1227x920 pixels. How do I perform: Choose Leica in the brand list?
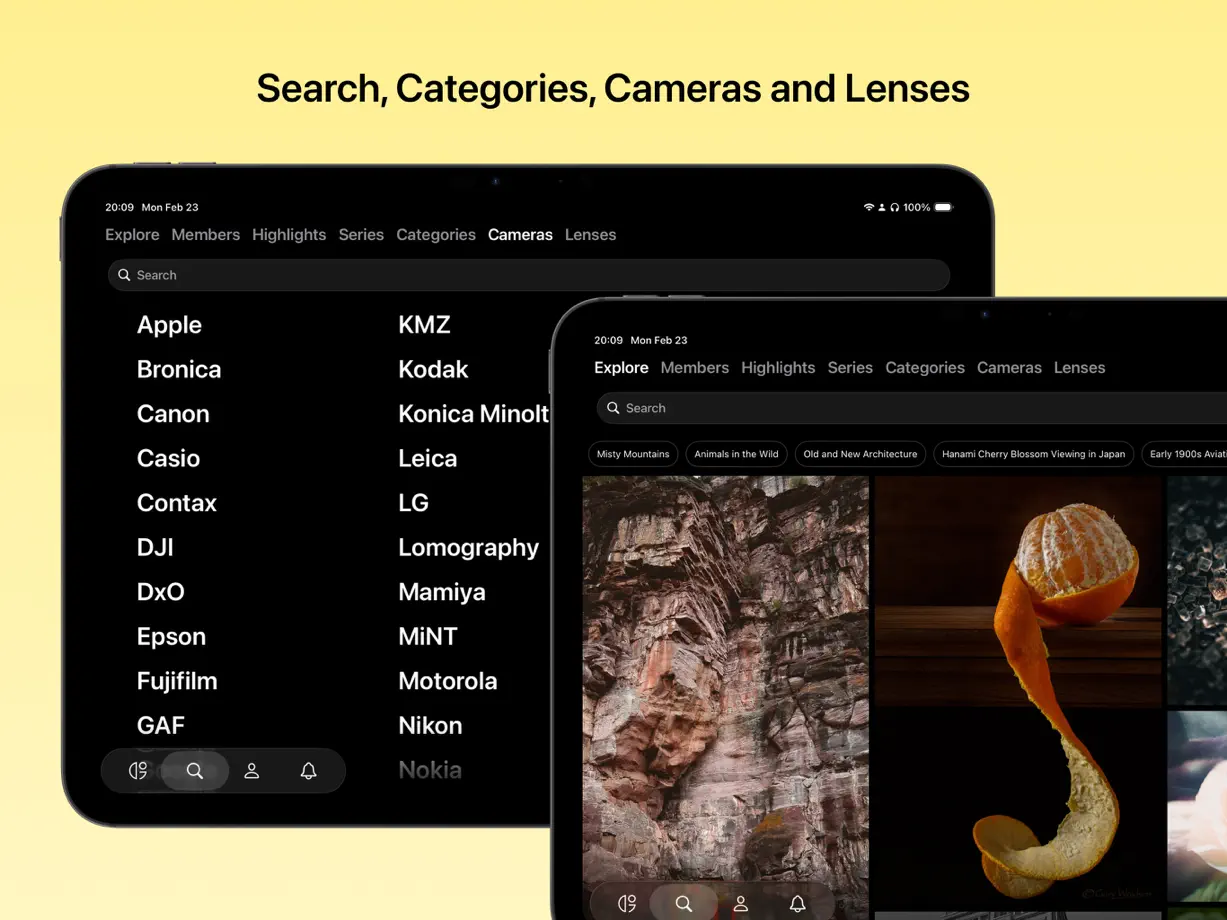click(x=428, y=458)
